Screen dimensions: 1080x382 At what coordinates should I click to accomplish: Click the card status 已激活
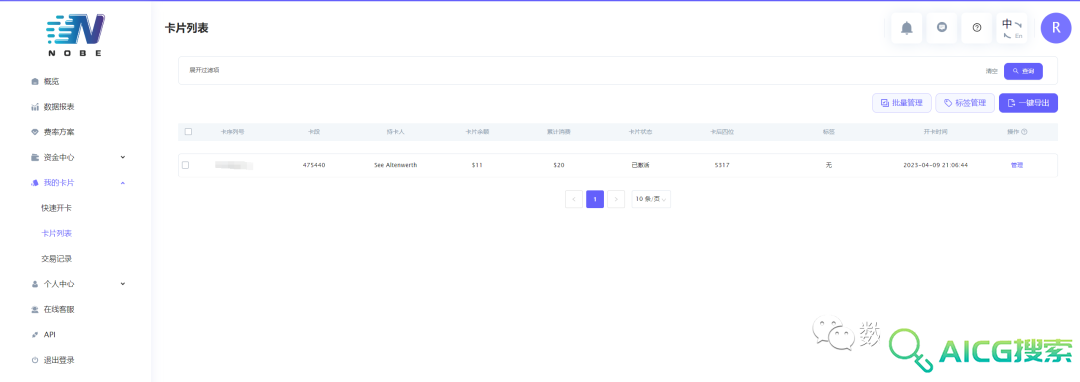(641, 165)
